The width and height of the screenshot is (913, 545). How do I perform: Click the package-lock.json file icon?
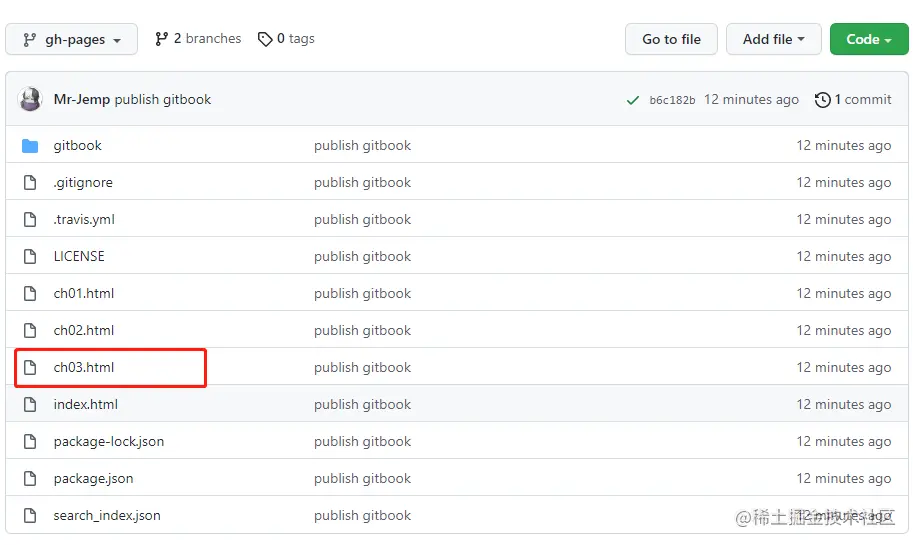(30, 442)
